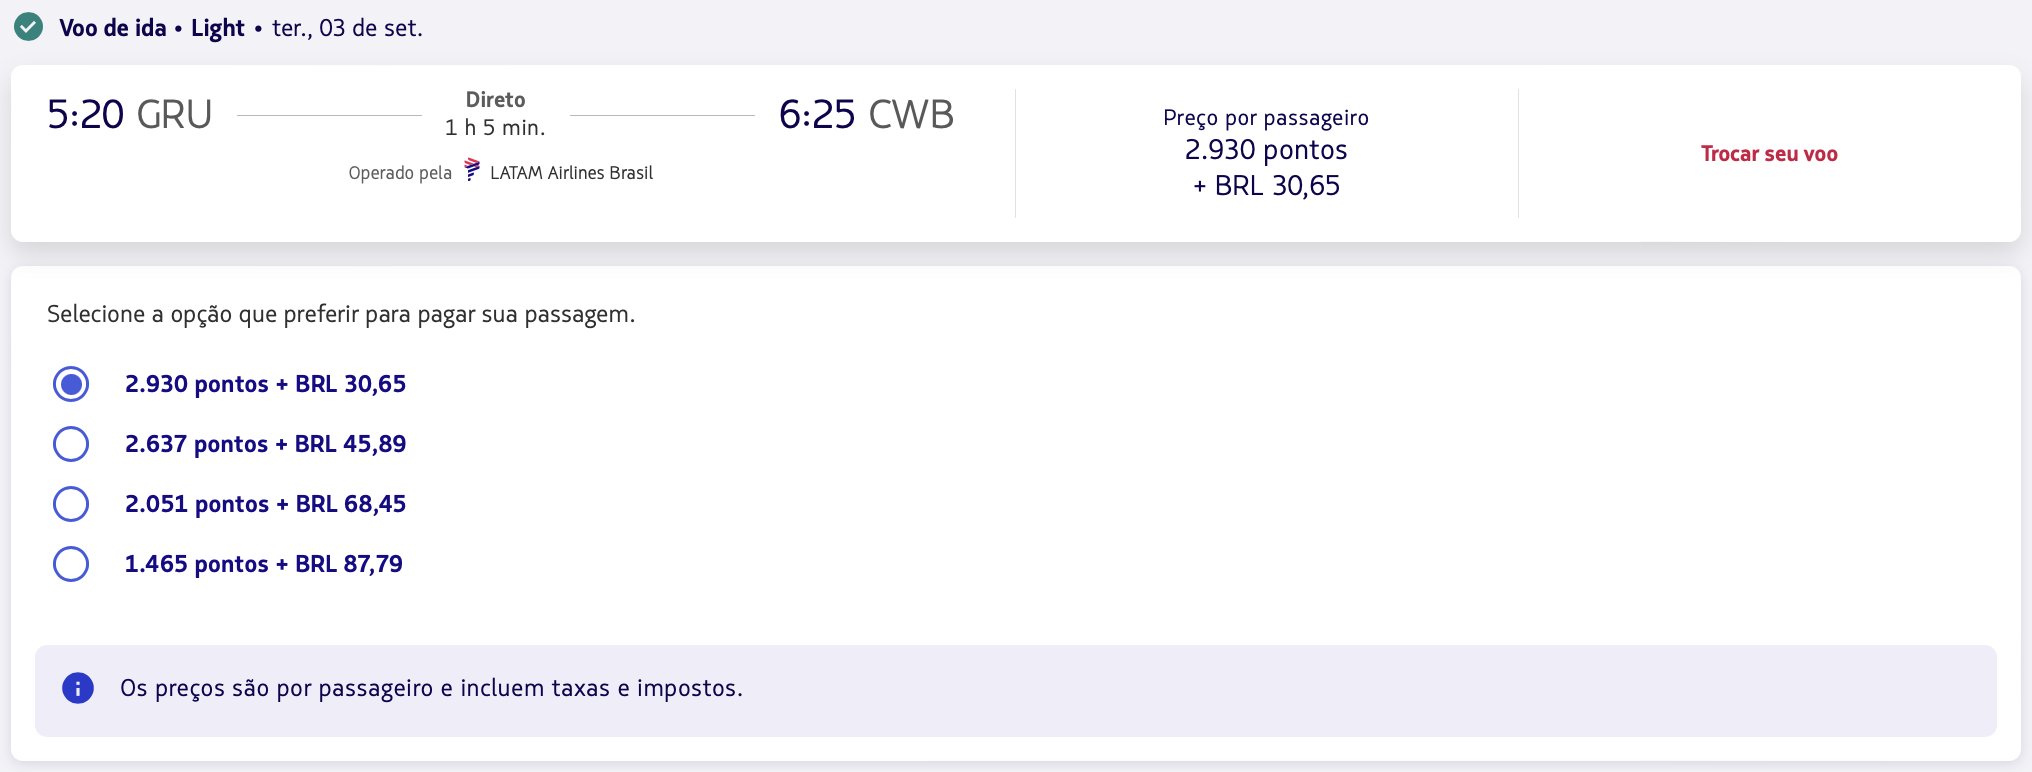Click the 1 h 5 min duration text
The height and width of the screenshot is (772, 2032).
coord(495,128)
